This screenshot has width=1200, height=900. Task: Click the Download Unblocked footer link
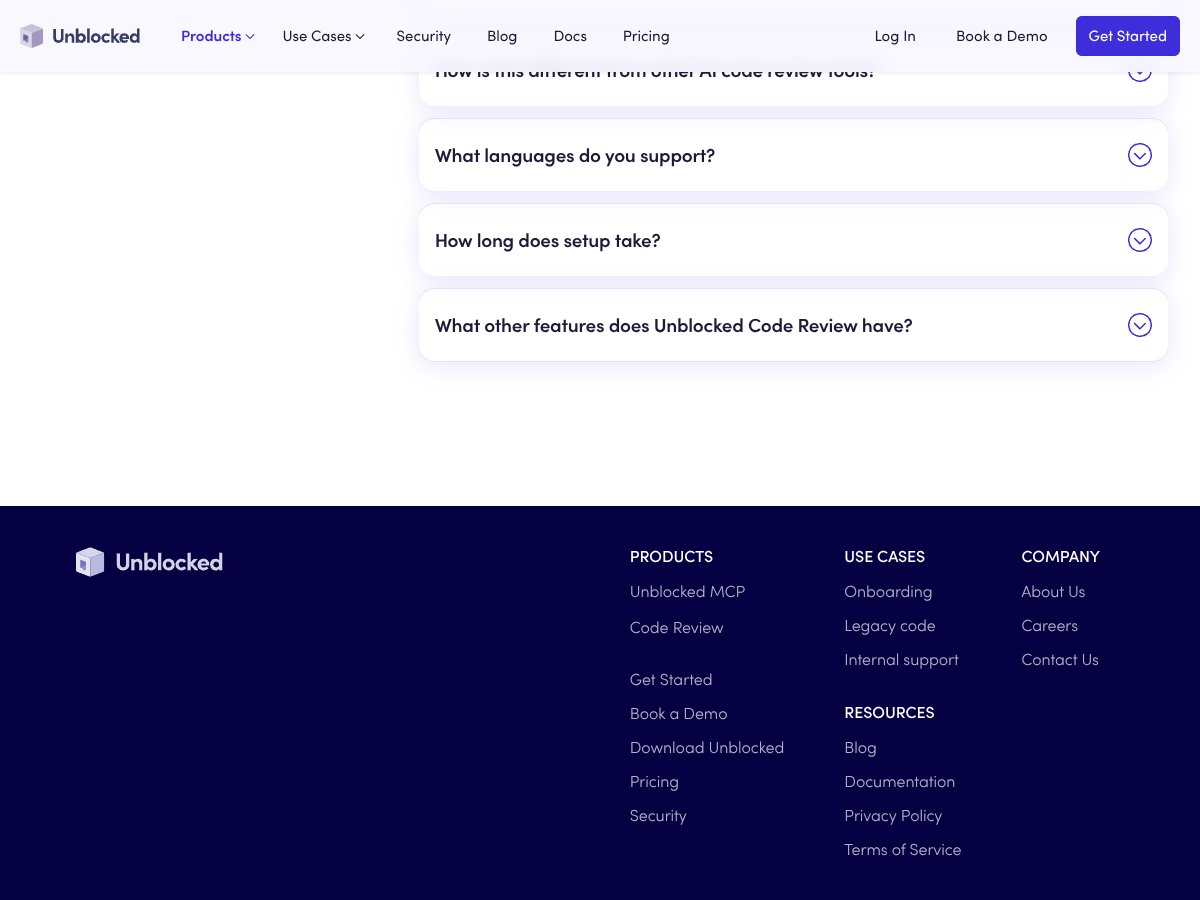tap(707, 747)
